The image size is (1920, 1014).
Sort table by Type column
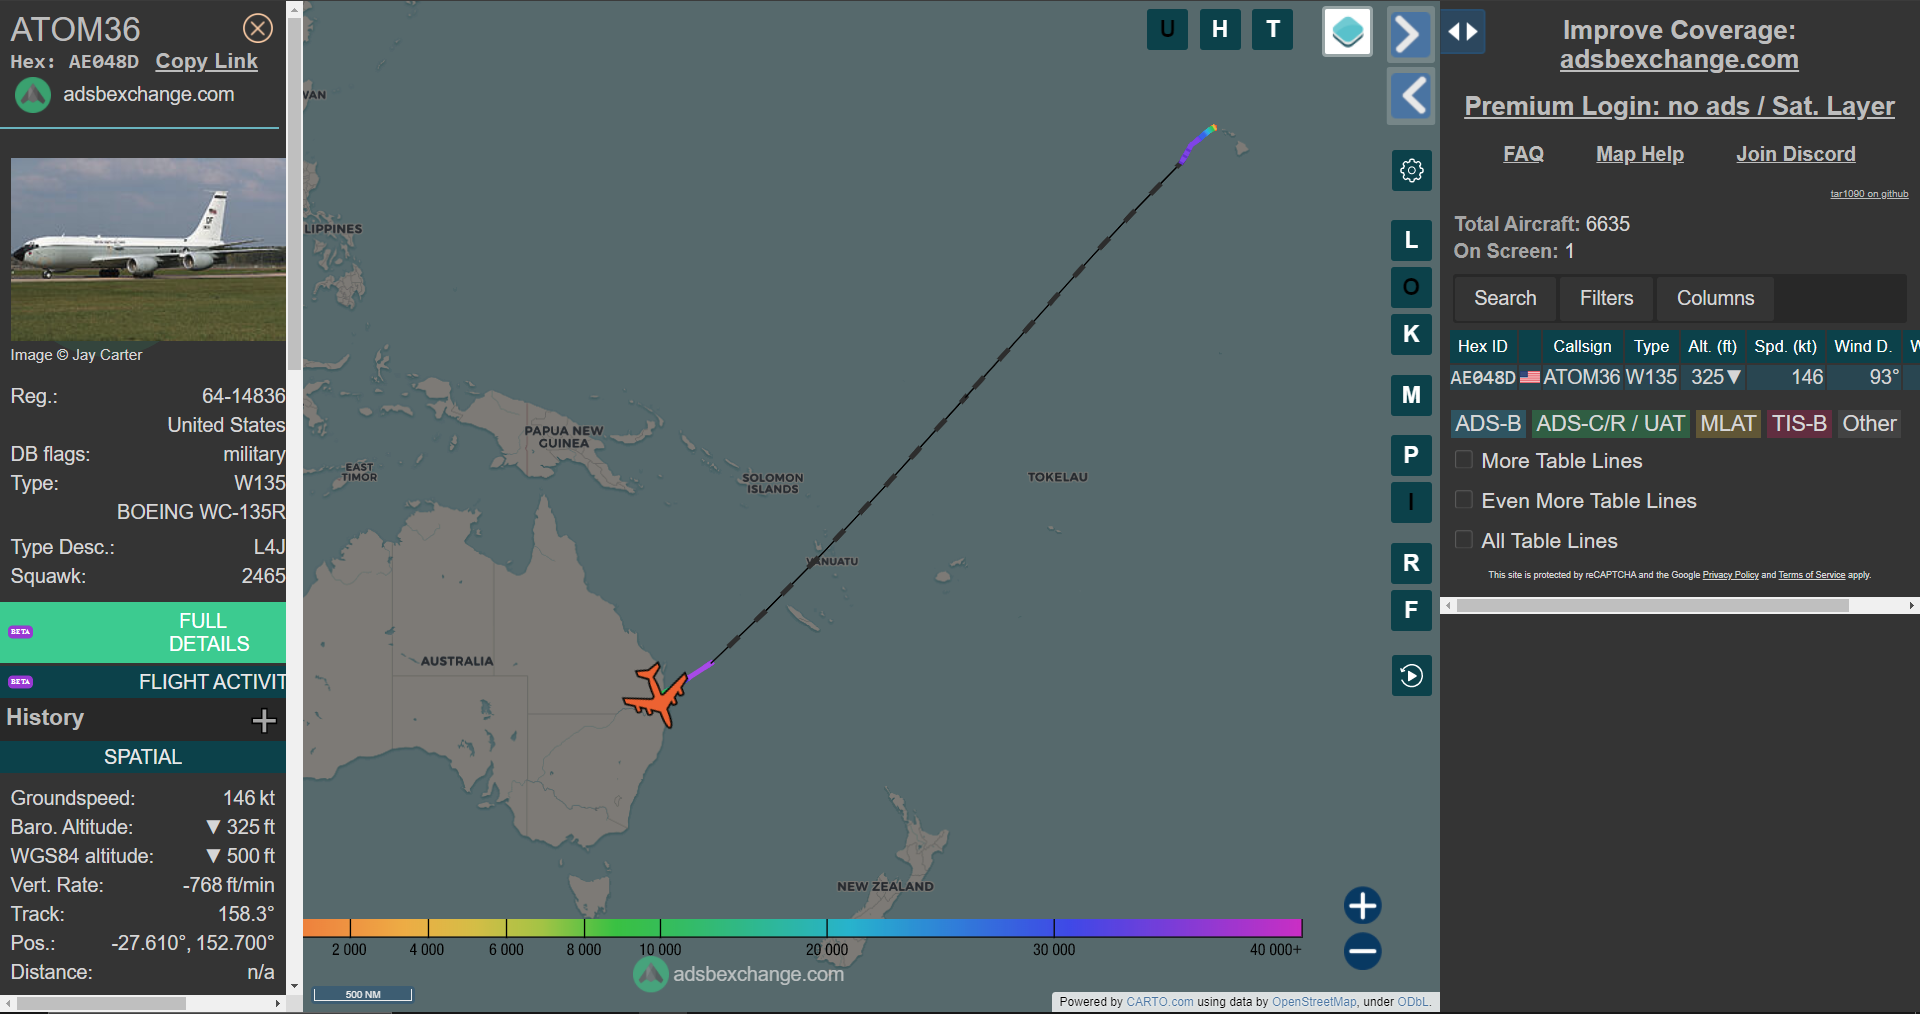click(x=1651, y=346)
